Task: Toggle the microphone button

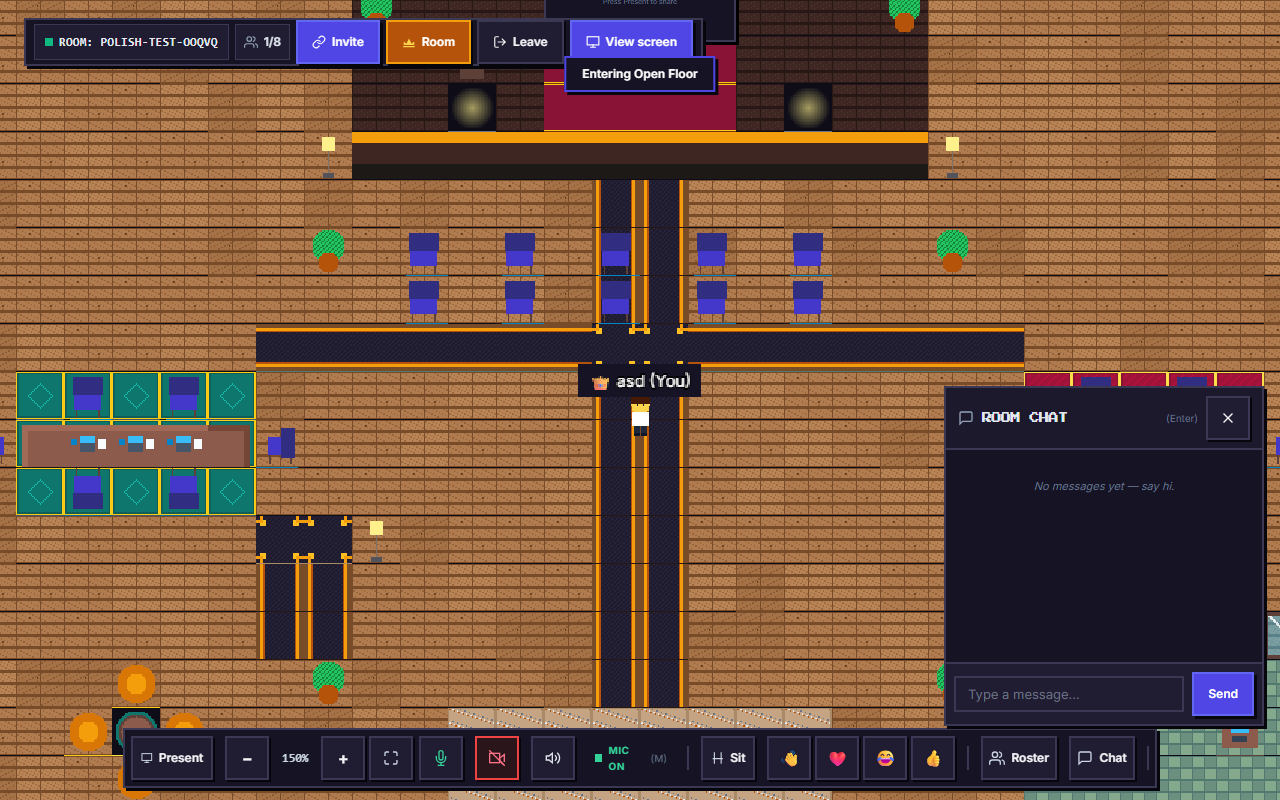Action: click(441, 758)
